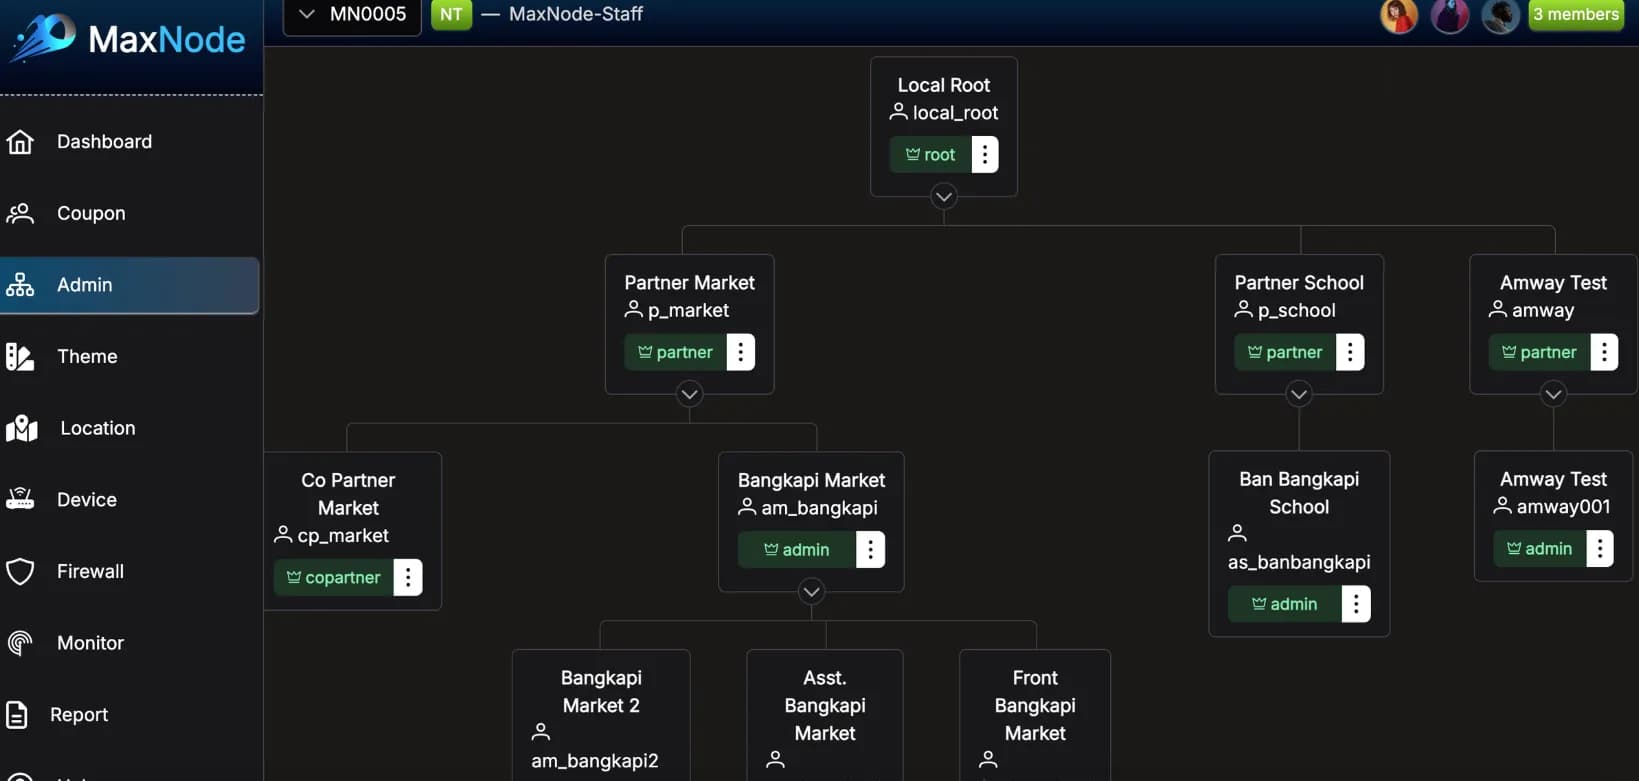The image size is (1639, 781).
Task: Click partner role badge on Partner School
Action: pyautogui.click(x=1285, y=352)
